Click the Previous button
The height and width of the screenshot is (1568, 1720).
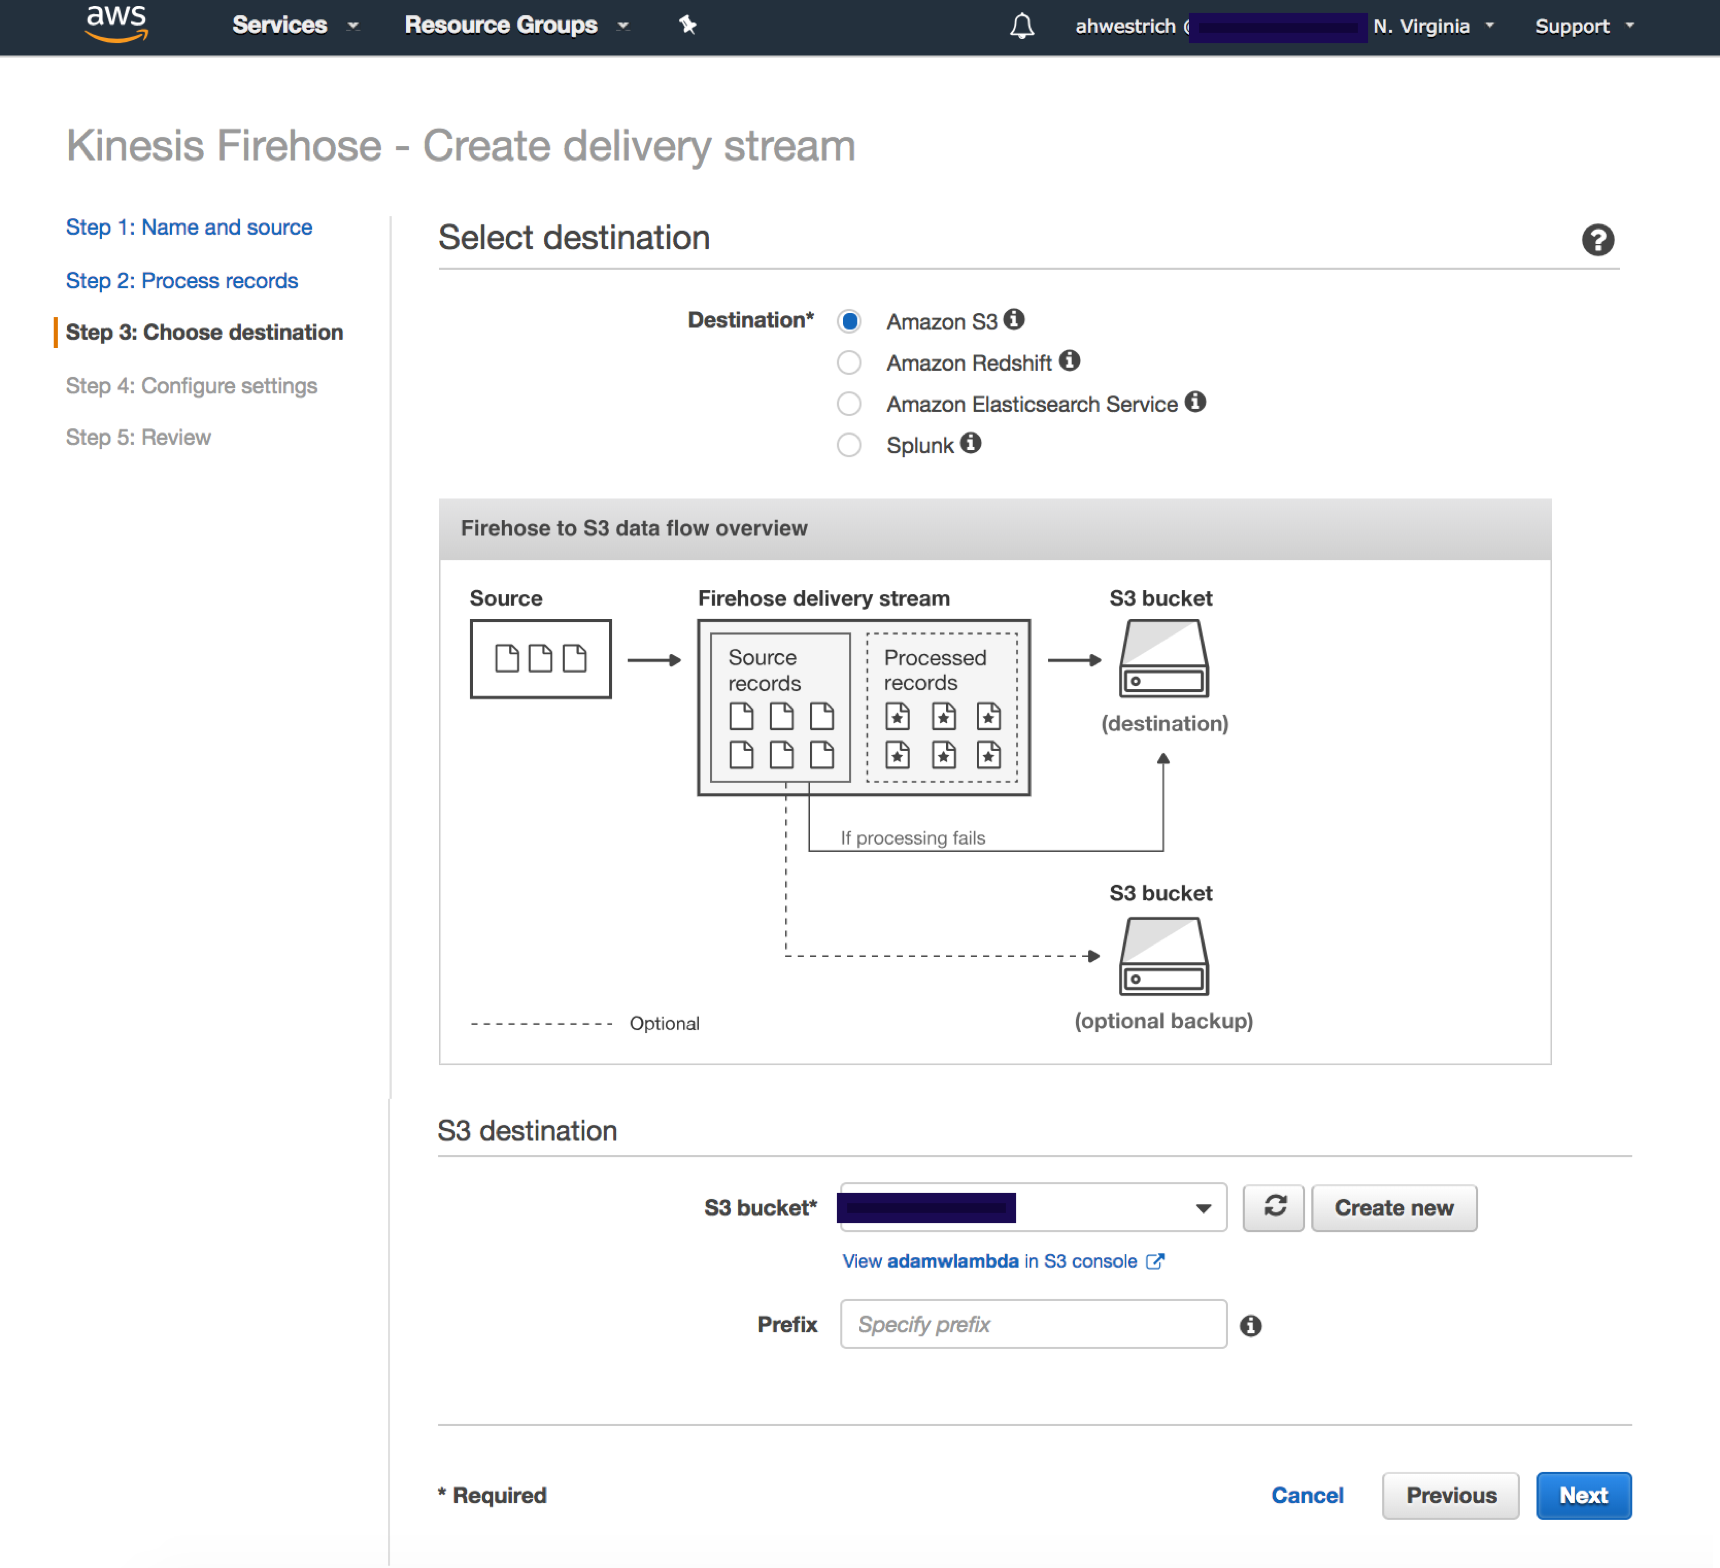pos(1451,1496)
